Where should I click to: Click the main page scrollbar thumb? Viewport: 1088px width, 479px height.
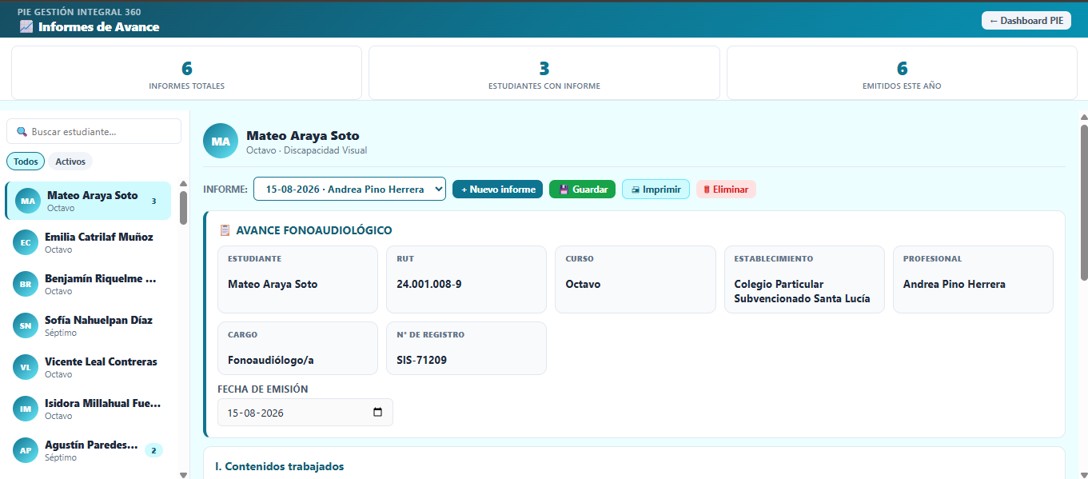pyautogui.click(x=1084, y=203)
